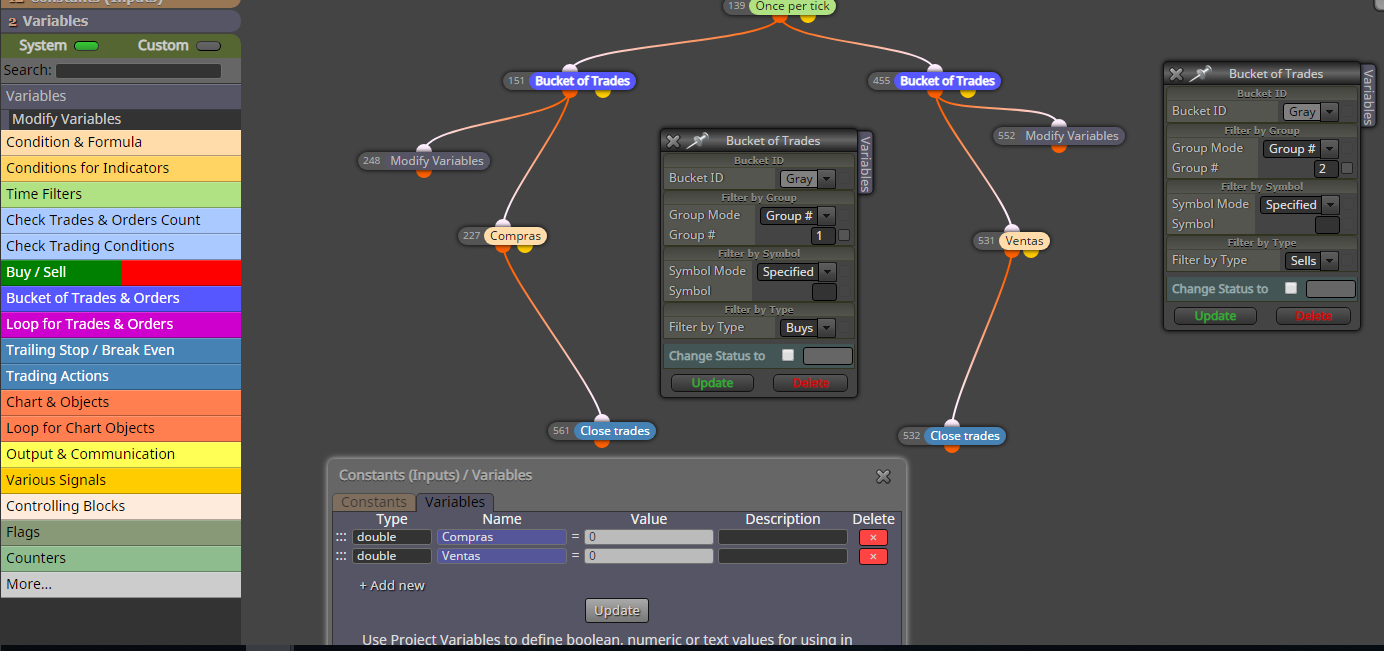Select Modify Variables block 552
The image size is (1384, 651).
(1072, 136)
